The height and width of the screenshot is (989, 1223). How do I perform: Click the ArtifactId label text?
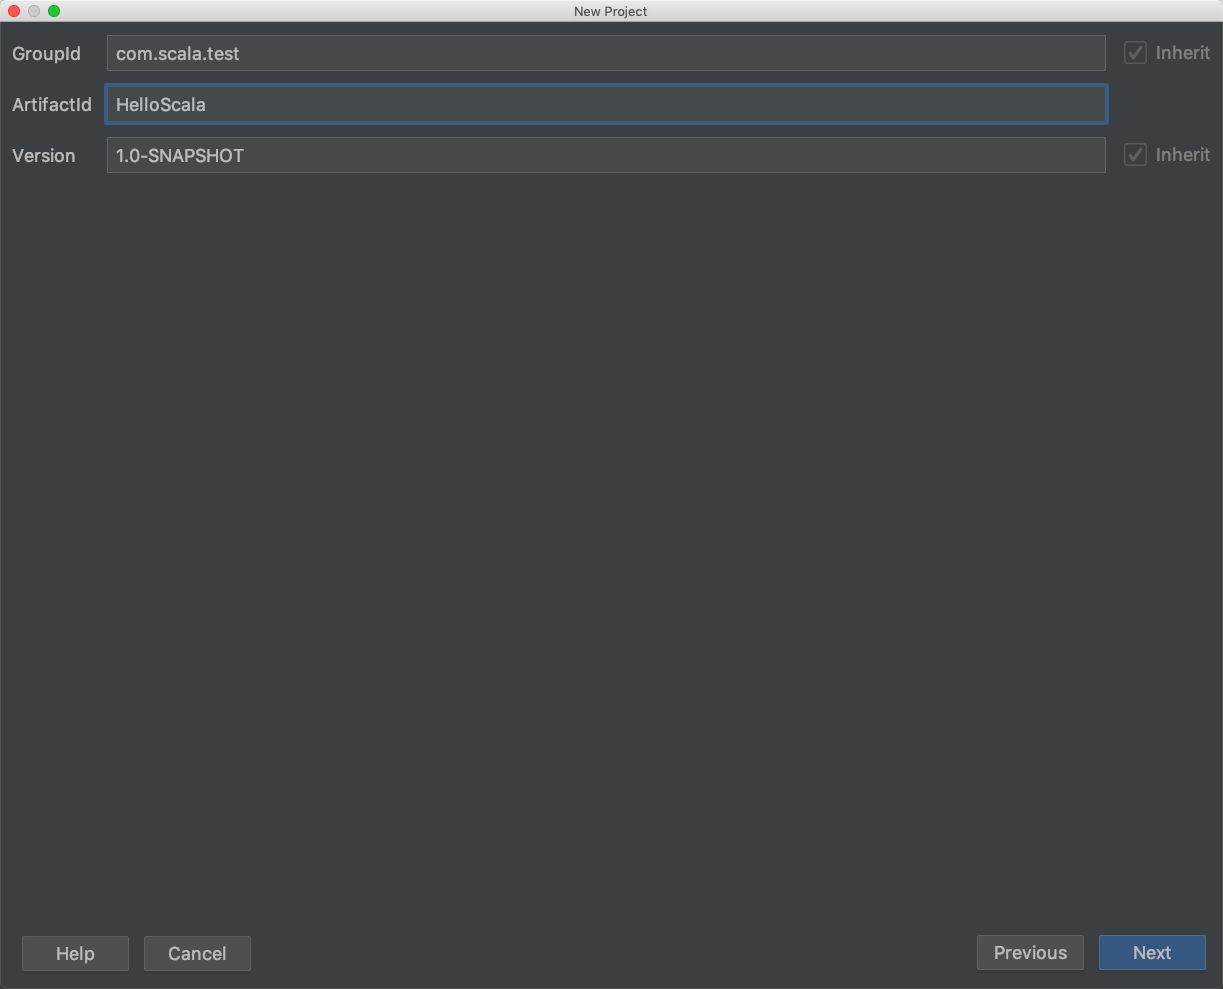(52, 104)
